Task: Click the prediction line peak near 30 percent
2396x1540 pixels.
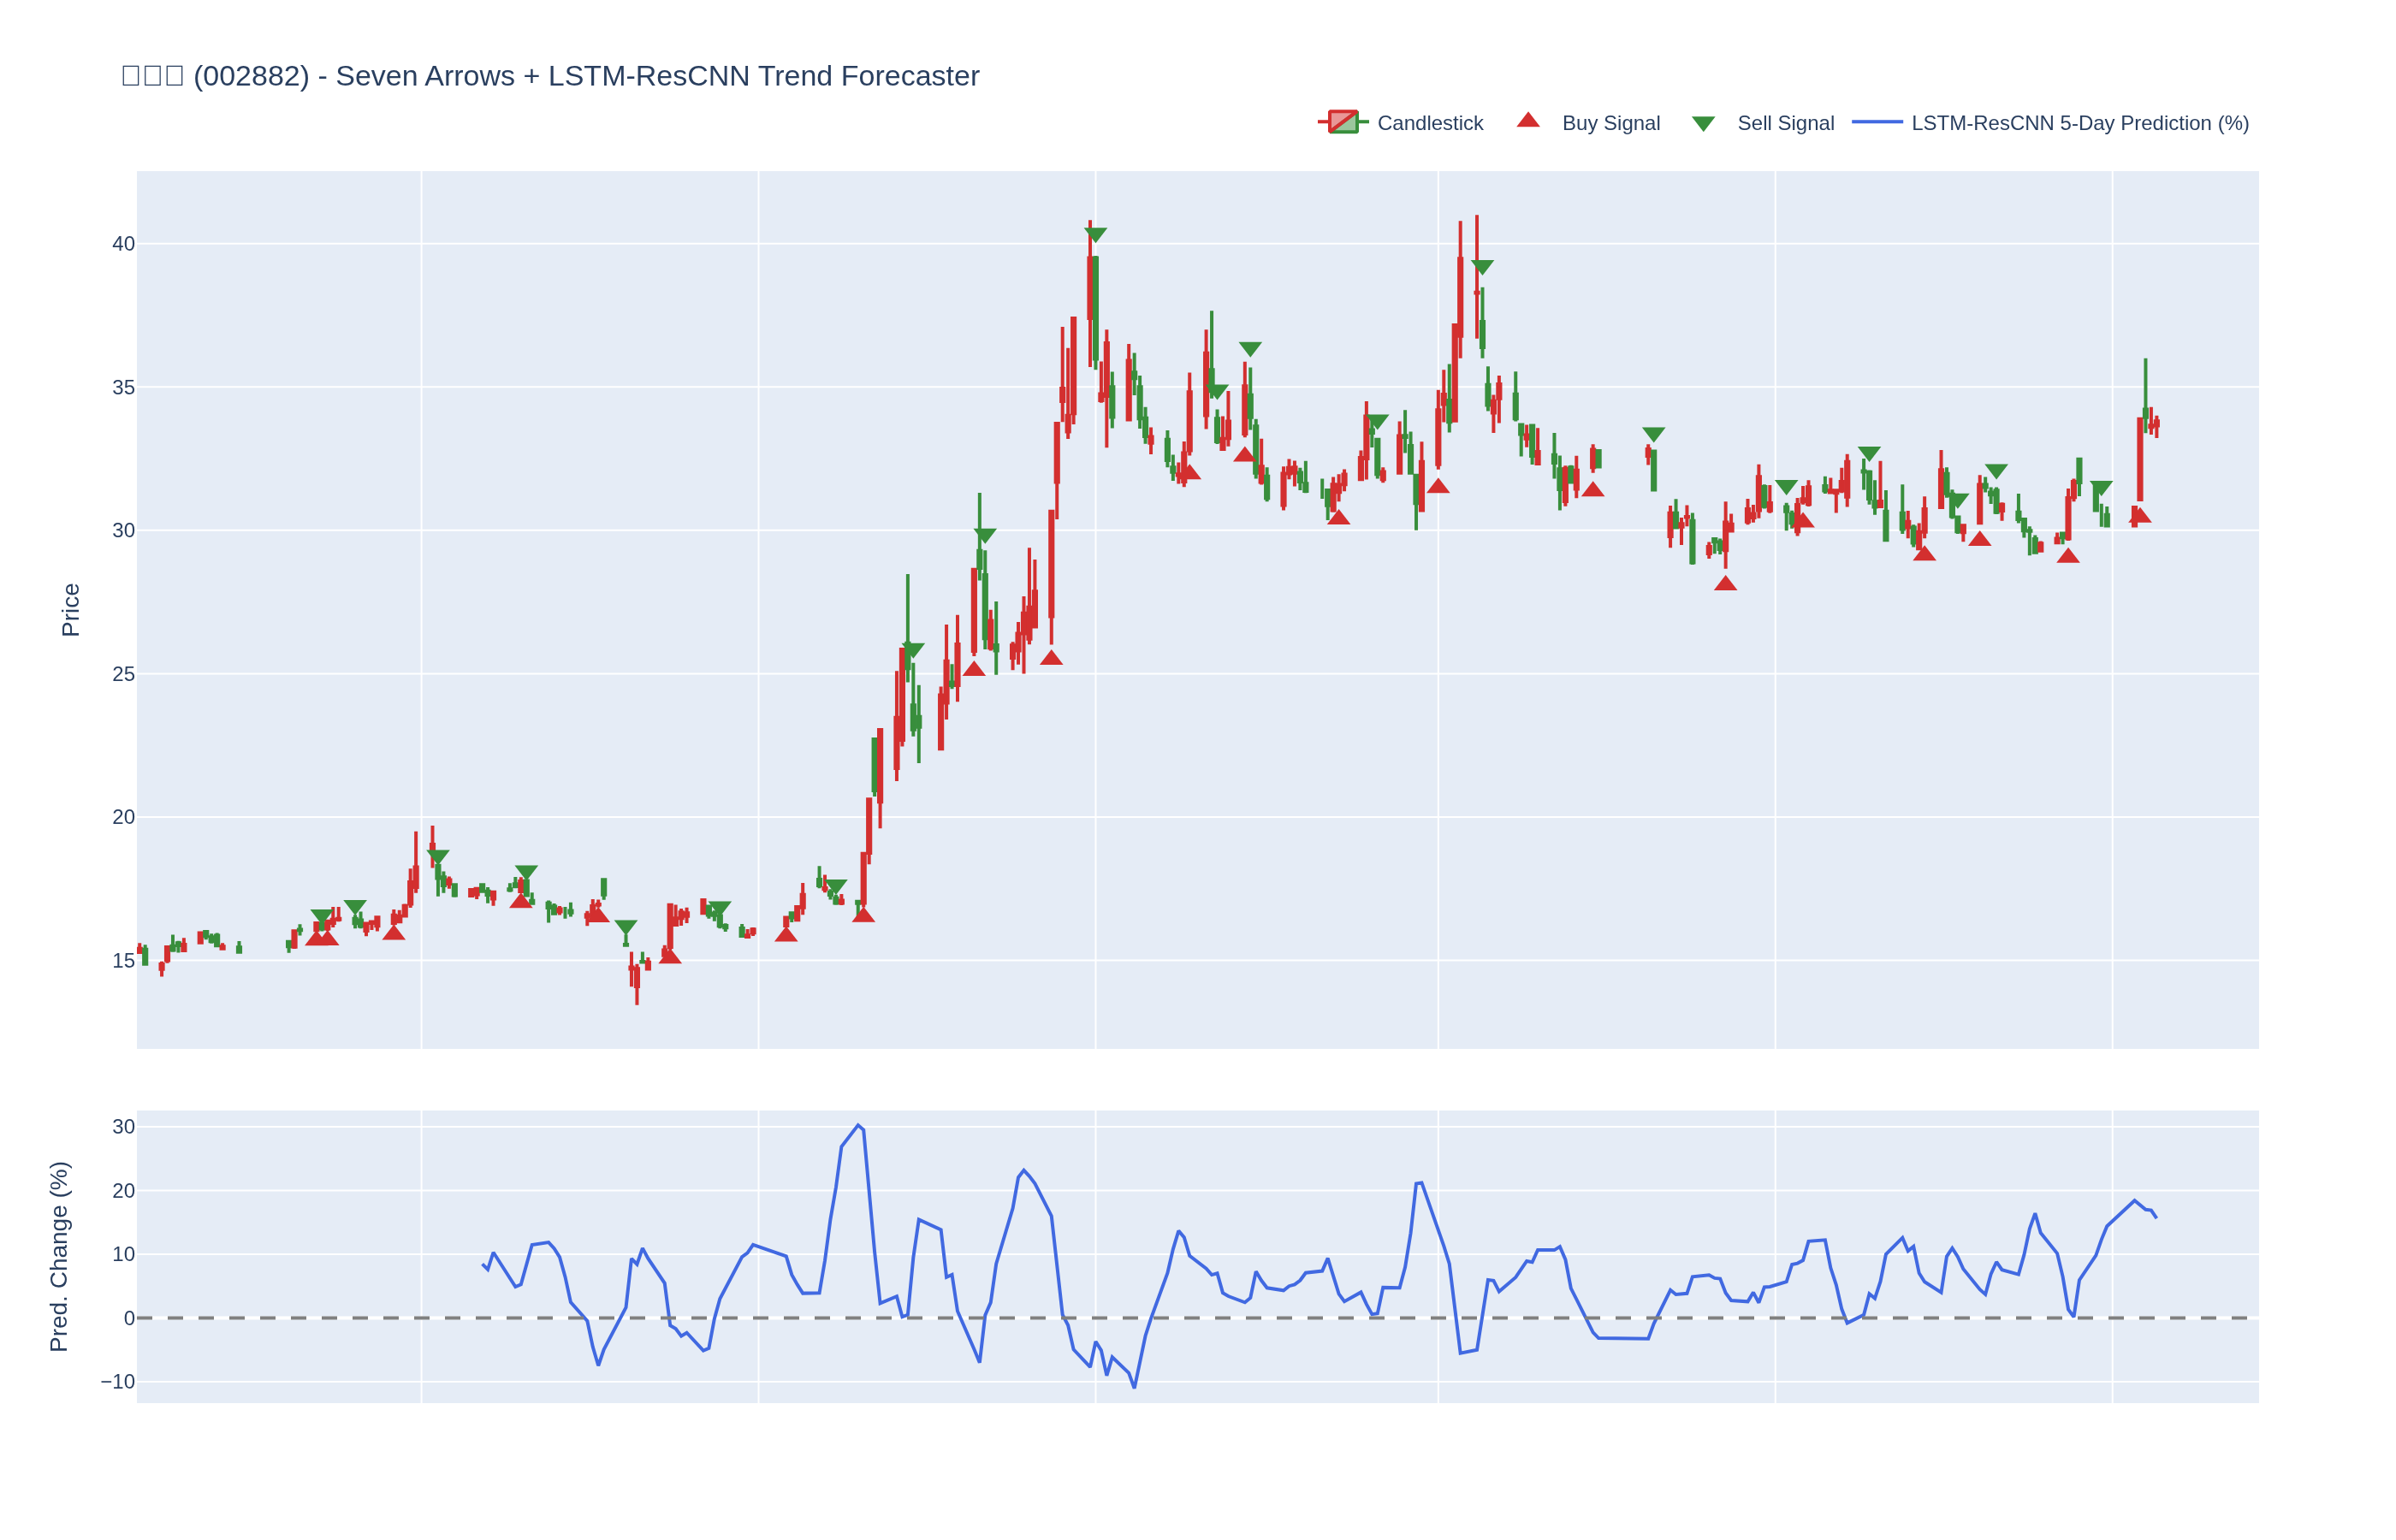Action: (x=858, y=1125)
